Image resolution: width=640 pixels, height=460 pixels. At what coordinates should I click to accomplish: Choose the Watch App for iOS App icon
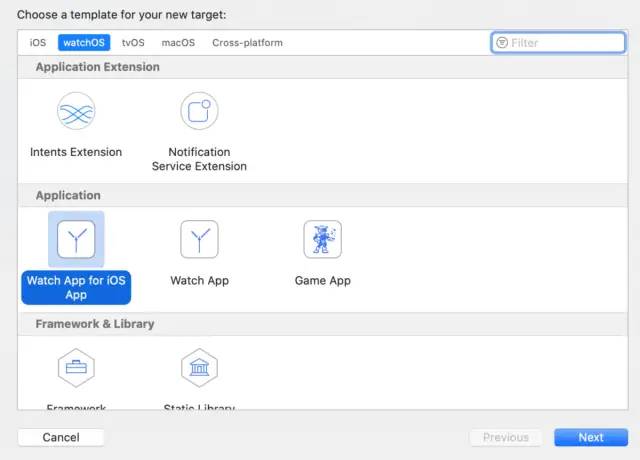tap(76, 239)
